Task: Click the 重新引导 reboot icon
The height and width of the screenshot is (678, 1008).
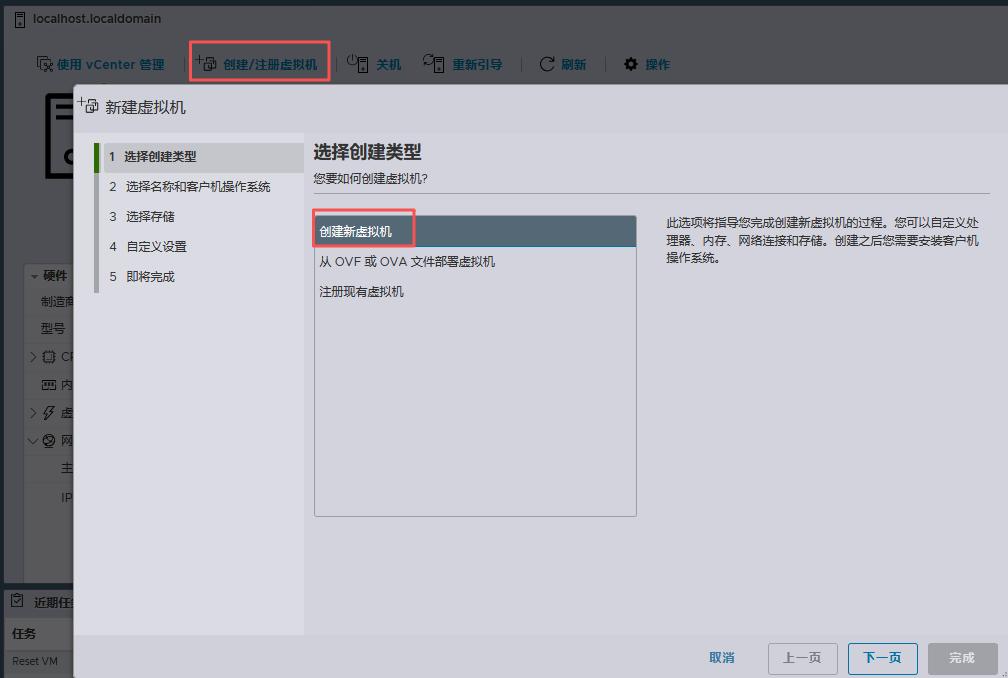Action: 435,63
